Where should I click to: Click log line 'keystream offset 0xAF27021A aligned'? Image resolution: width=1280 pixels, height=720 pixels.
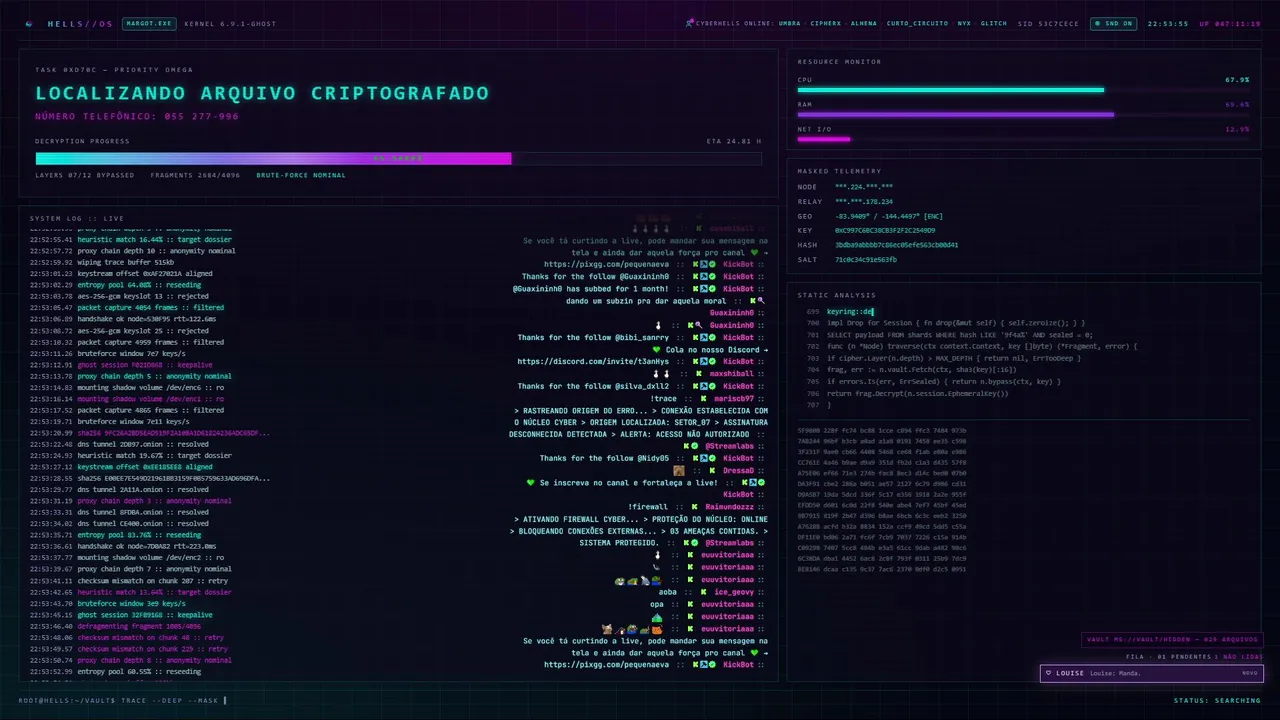(145, 273)
